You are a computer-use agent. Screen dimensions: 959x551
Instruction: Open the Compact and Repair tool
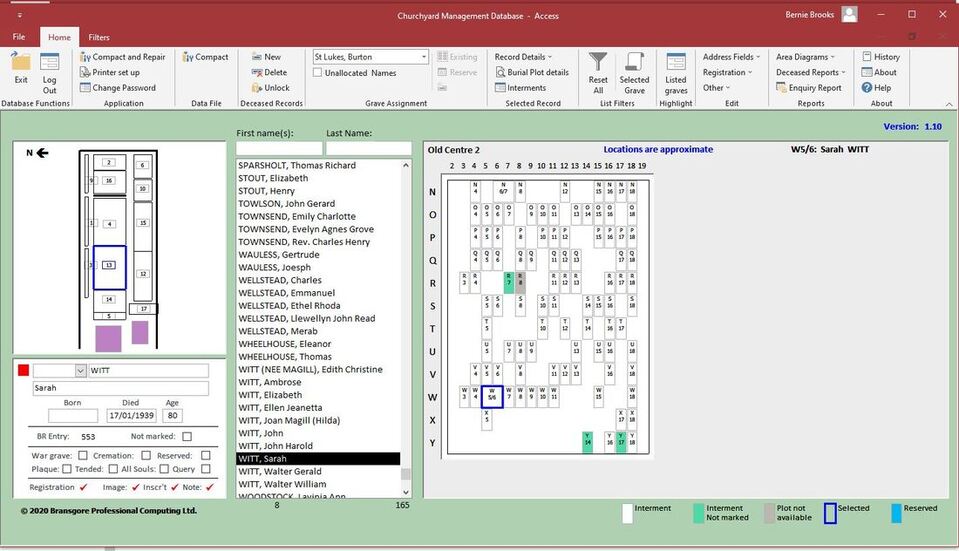point(123,57)
